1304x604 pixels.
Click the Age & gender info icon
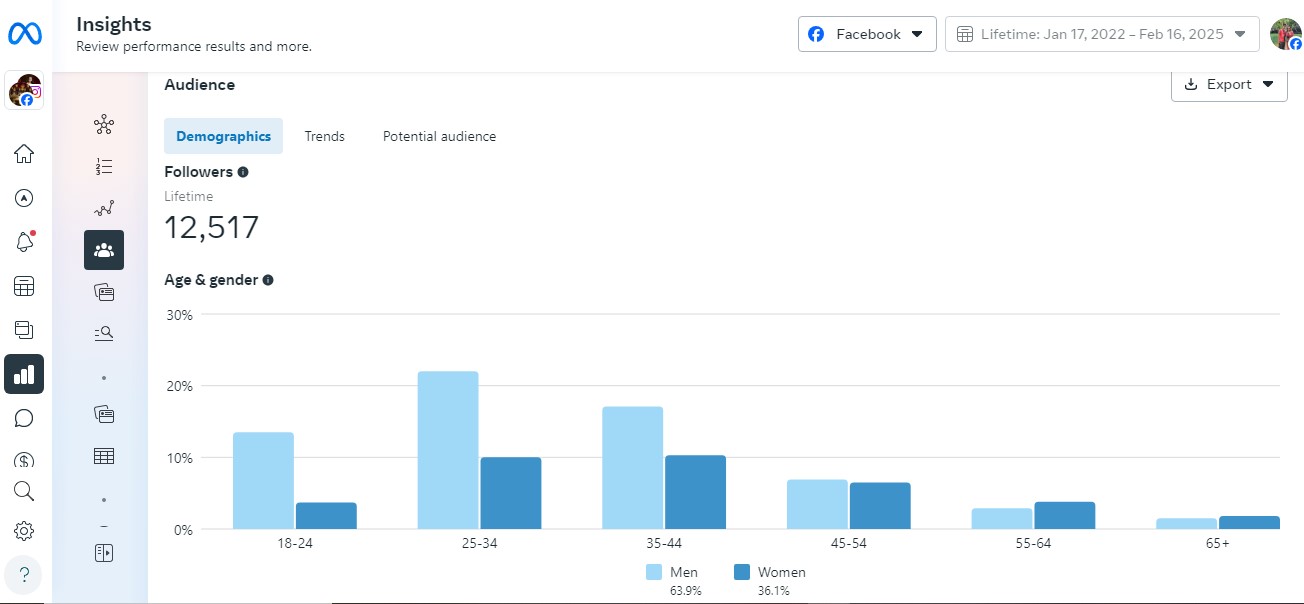point(268,280)
